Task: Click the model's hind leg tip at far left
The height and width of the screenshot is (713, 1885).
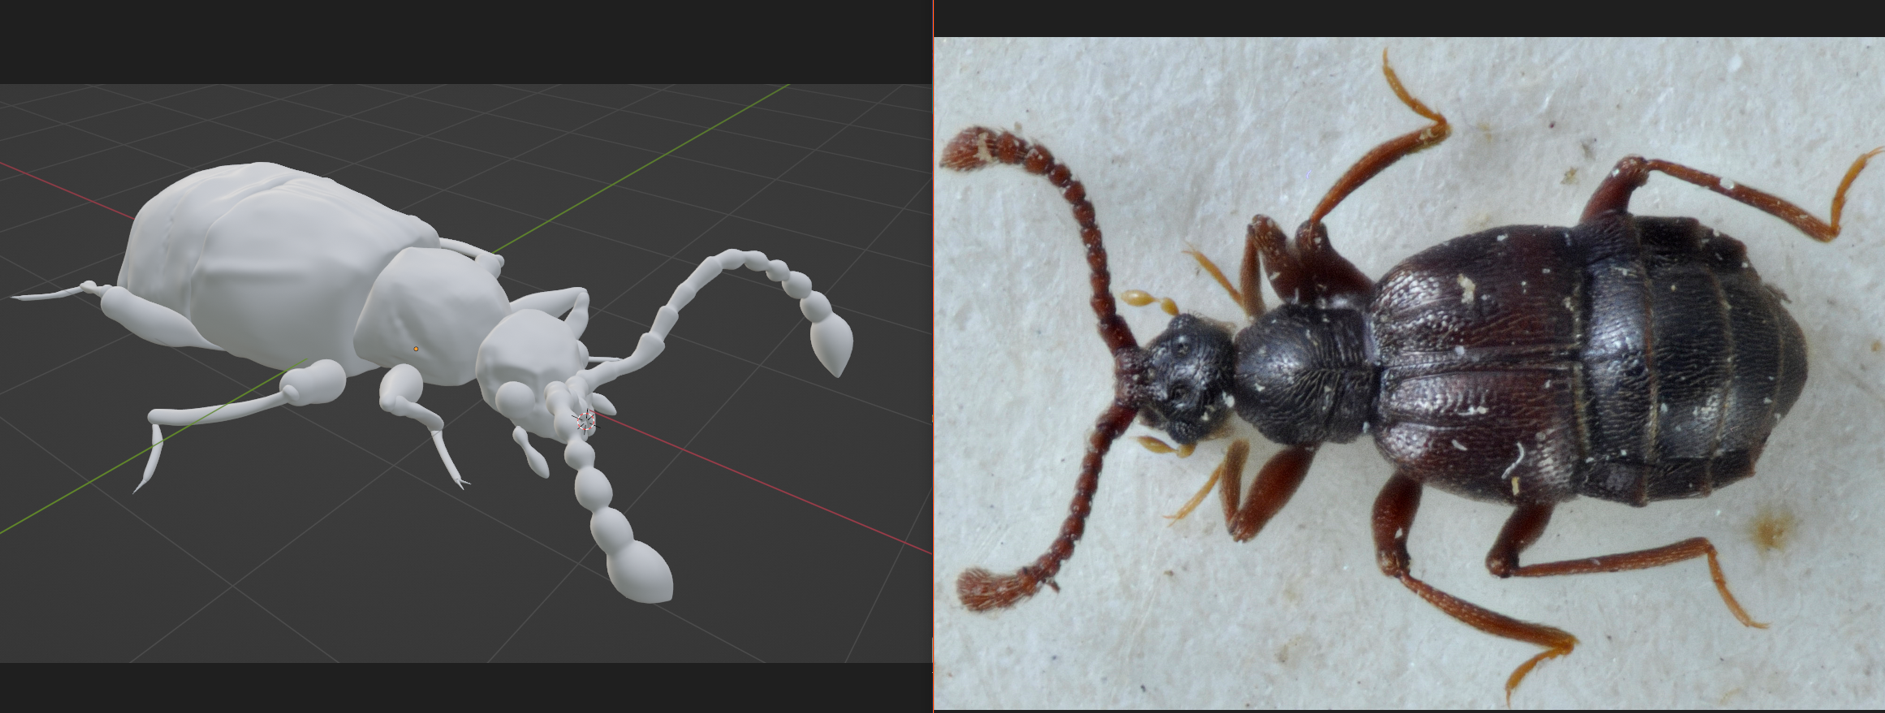Action: tap(40, 296)
